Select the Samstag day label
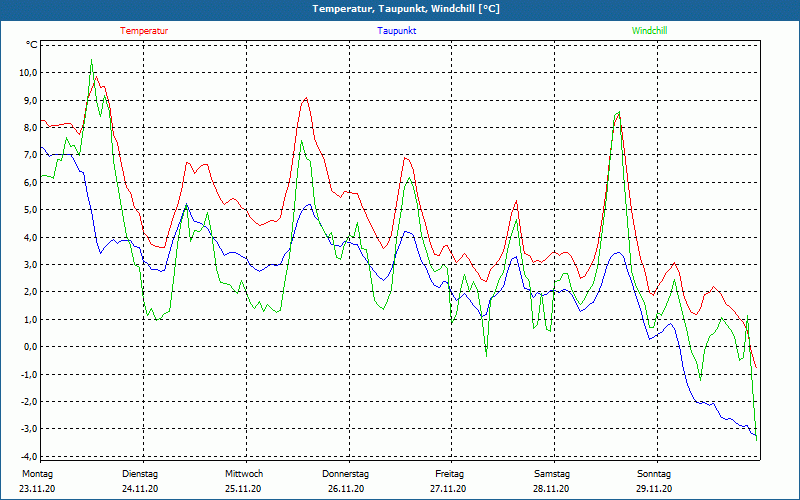Image resolution: width=800 pixels, height=500 pixels. pyautogui.click(x=552, y=474)
